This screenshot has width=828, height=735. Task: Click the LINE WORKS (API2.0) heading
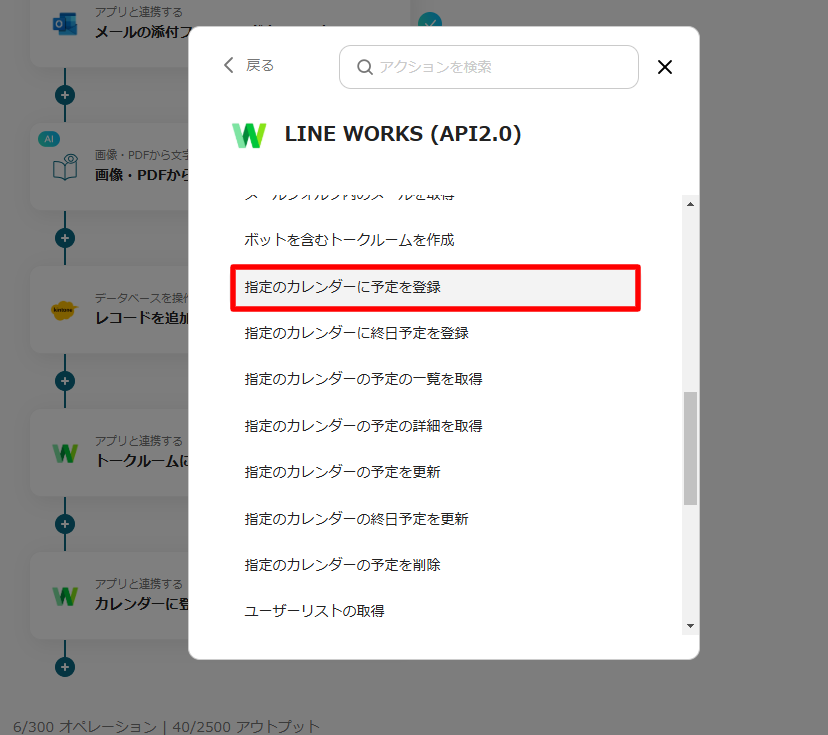tap(403, 134)
